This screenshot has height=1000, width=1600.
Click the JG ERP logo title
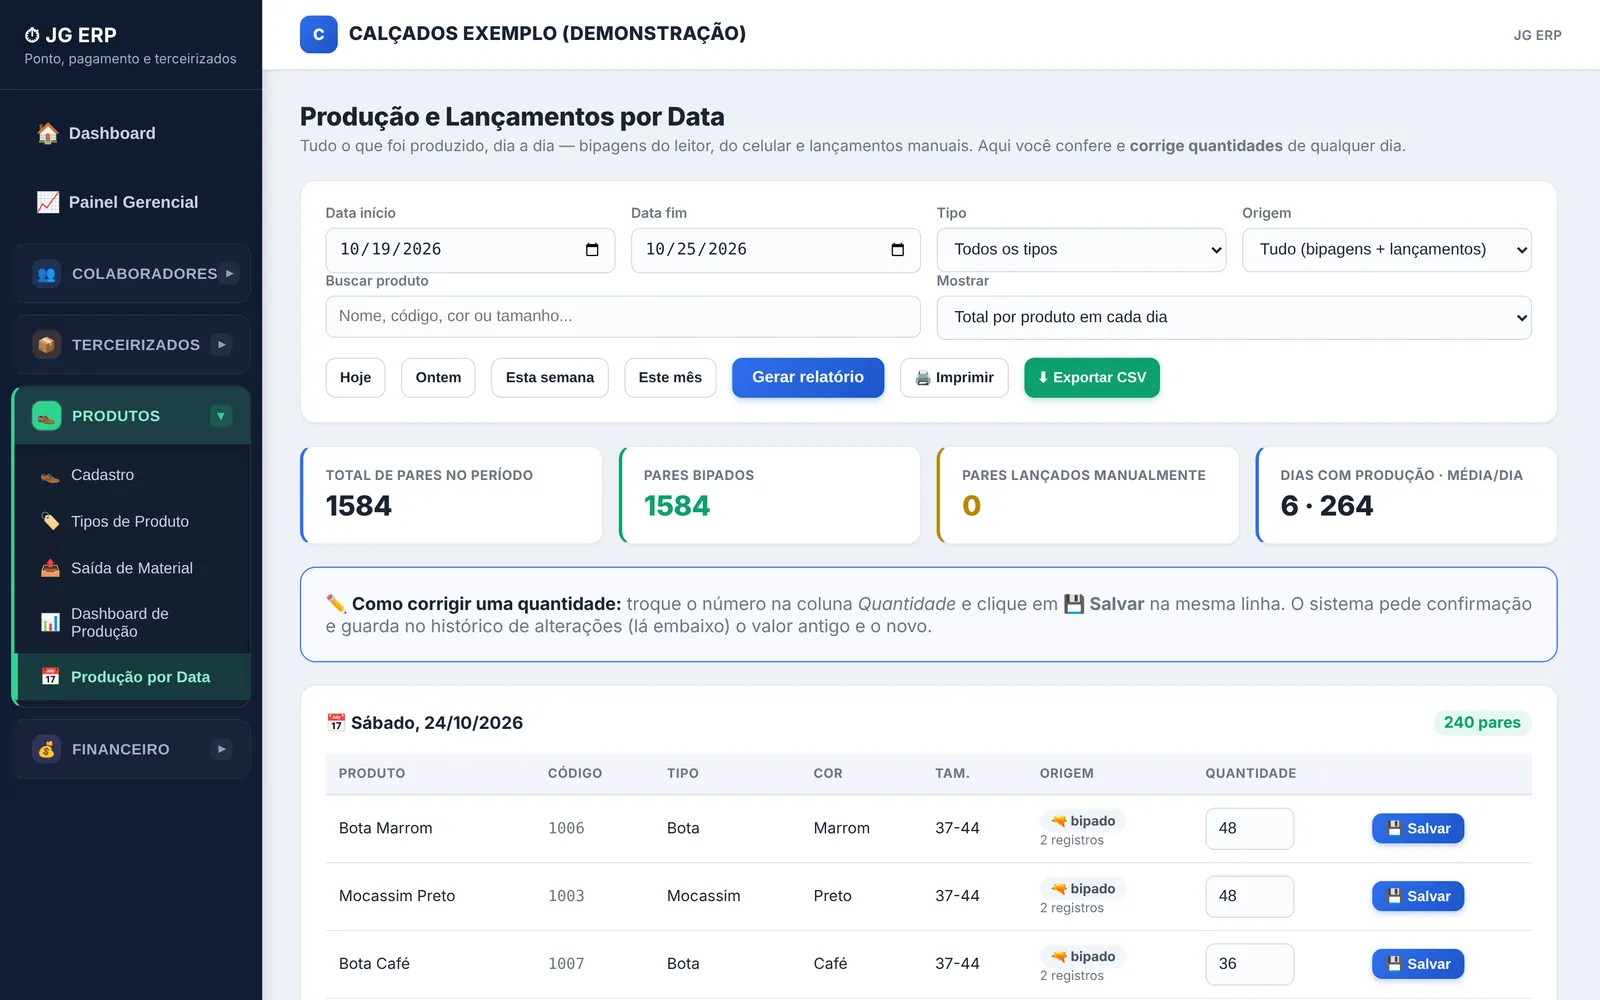pyautogui.click(x=71, y=35)
